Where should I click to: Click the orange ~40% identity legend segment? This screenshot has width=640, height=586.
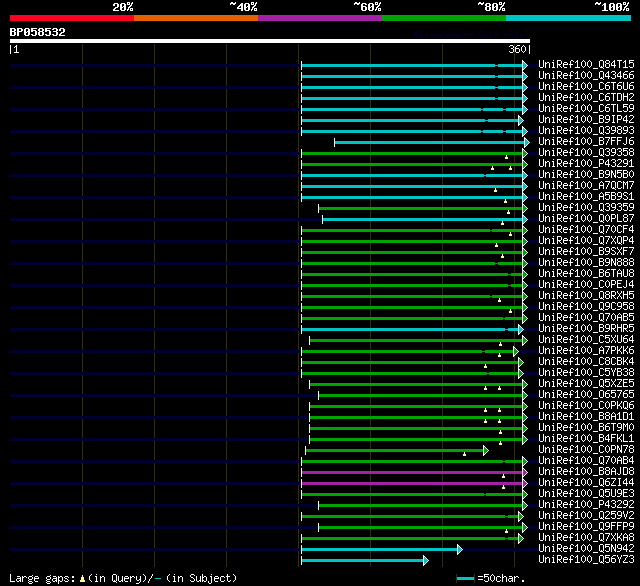point(196,18)
